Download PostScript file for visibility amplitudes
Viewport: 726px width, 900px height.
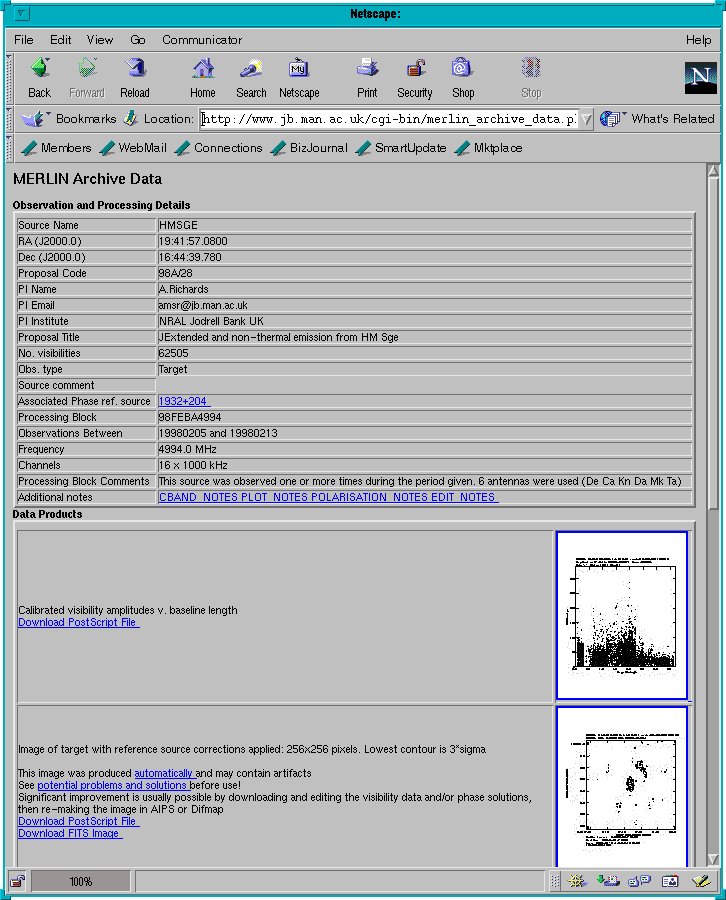coord(78,622)
